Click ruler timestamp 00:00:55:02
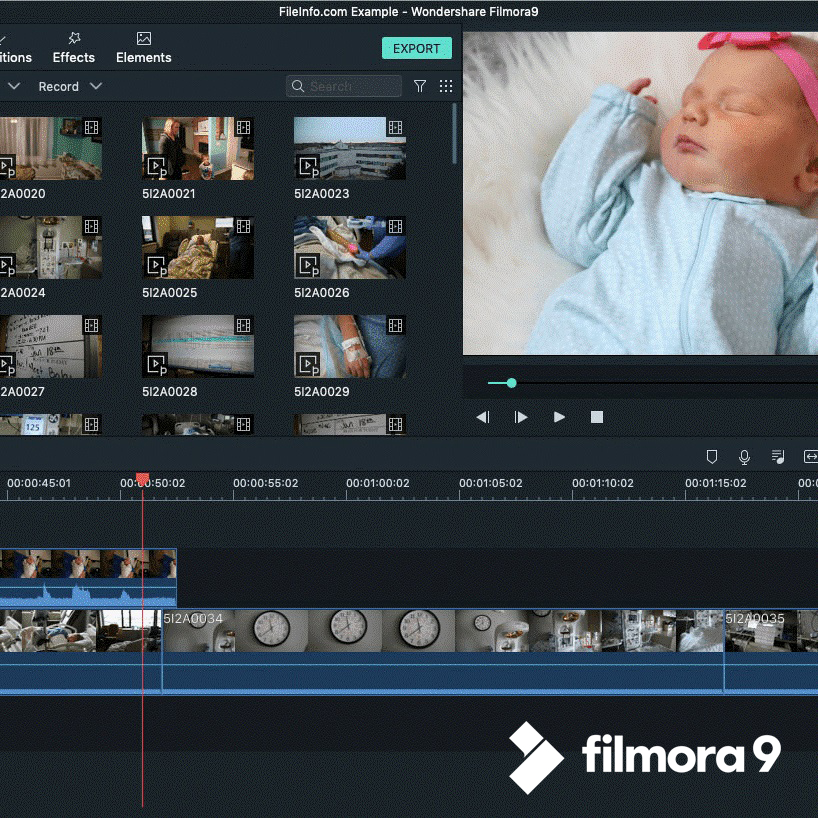The image size is (818, 818). (266, 484)
